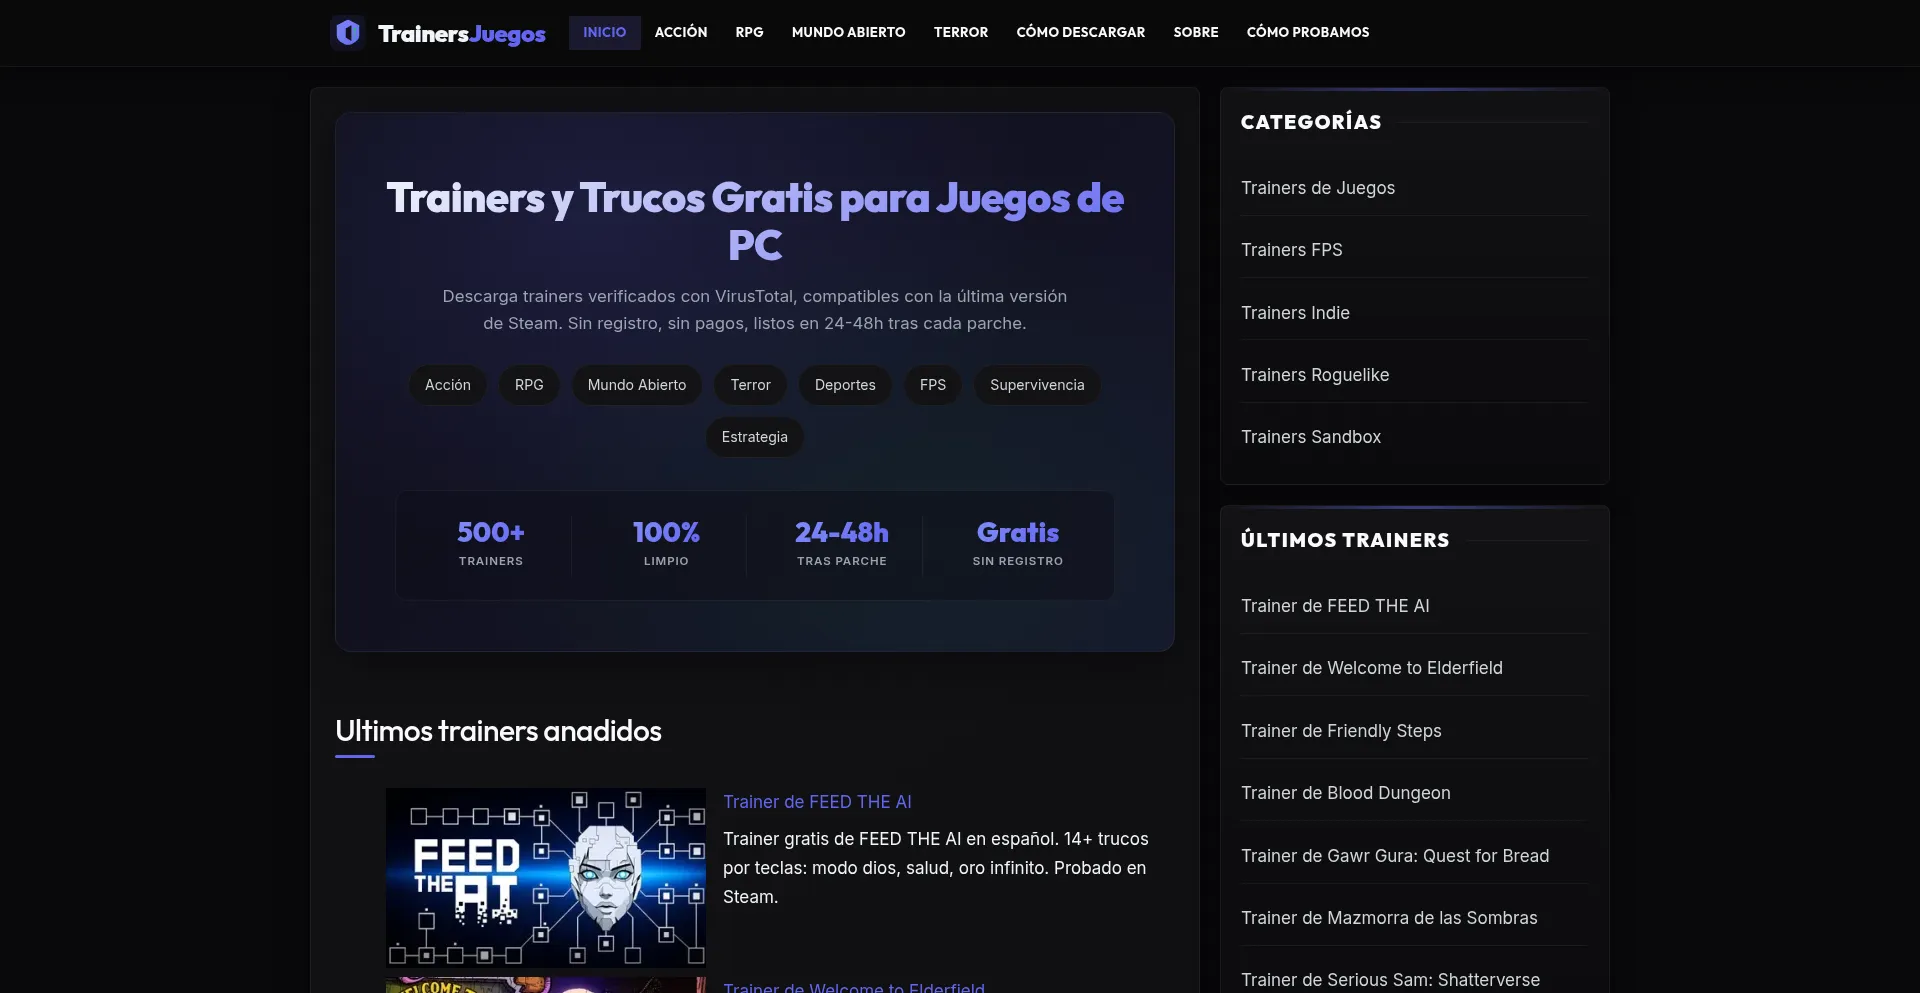Select TERROR in the navigation bar
1920x993 pixels.
point(961,32)
